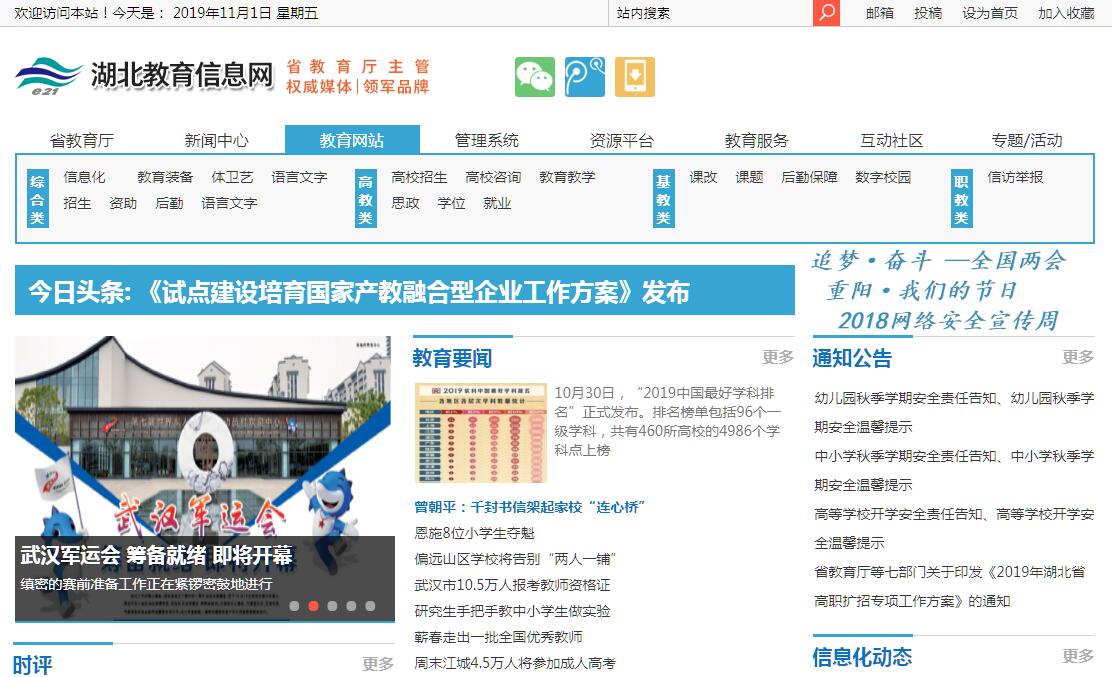Select the 职教类 category label

pyautogui.click(x=961, y=198)
